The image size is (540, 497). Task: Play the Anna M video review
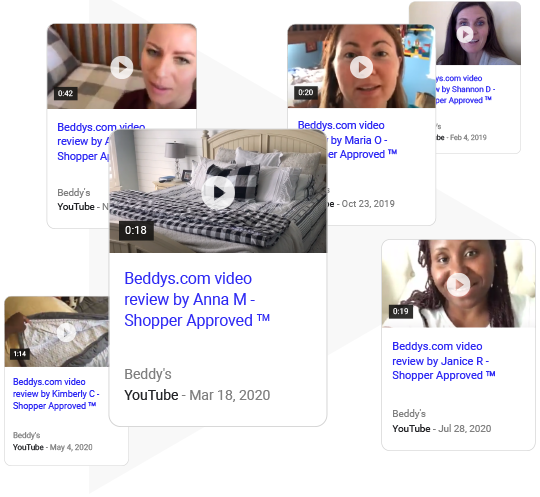pos(218,193)
